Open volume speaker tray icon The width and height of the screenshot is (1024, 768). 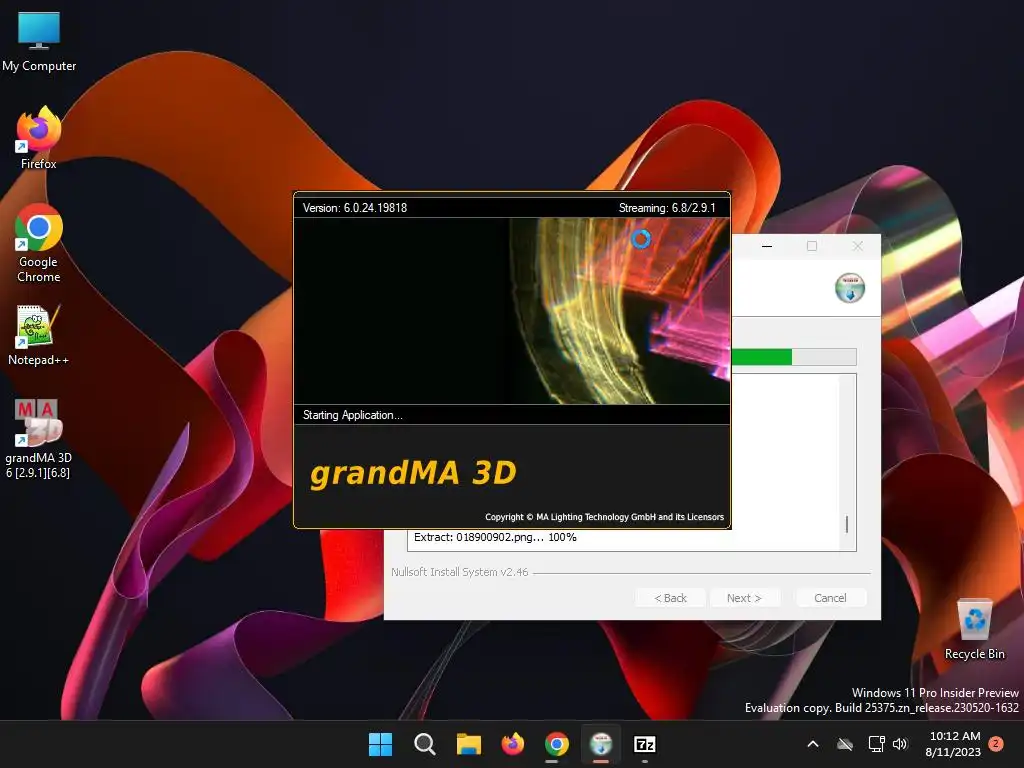tap(901, 744)
